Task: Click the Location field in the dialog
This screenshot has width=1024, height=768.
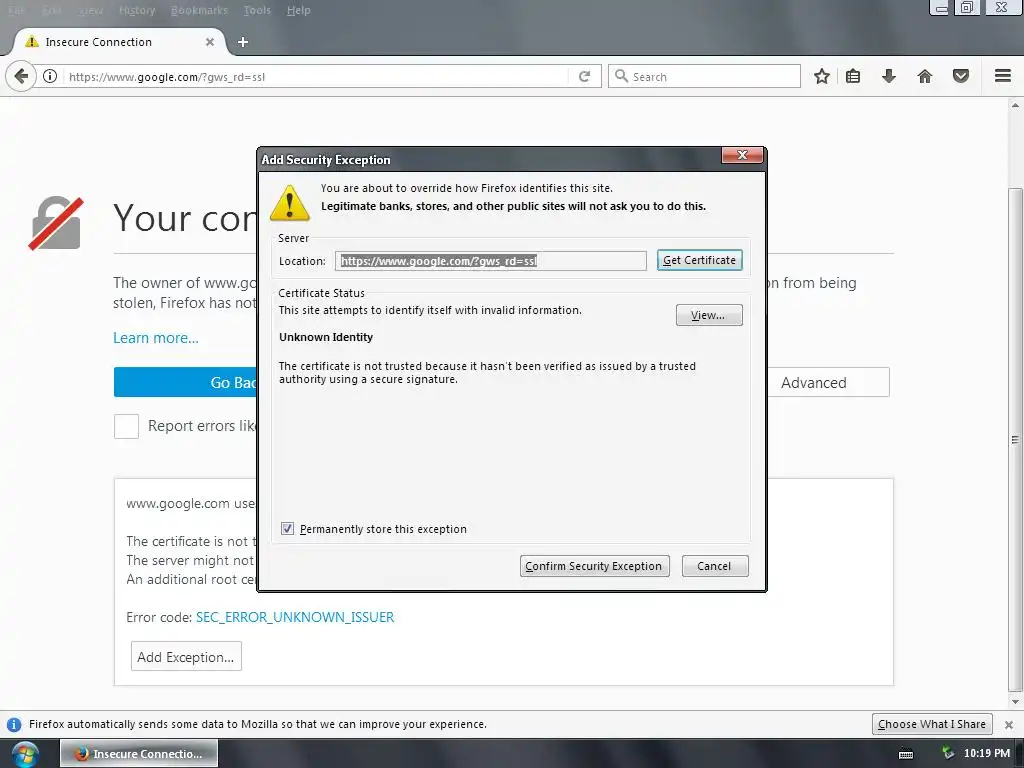Action: click(x=490, y=261)
